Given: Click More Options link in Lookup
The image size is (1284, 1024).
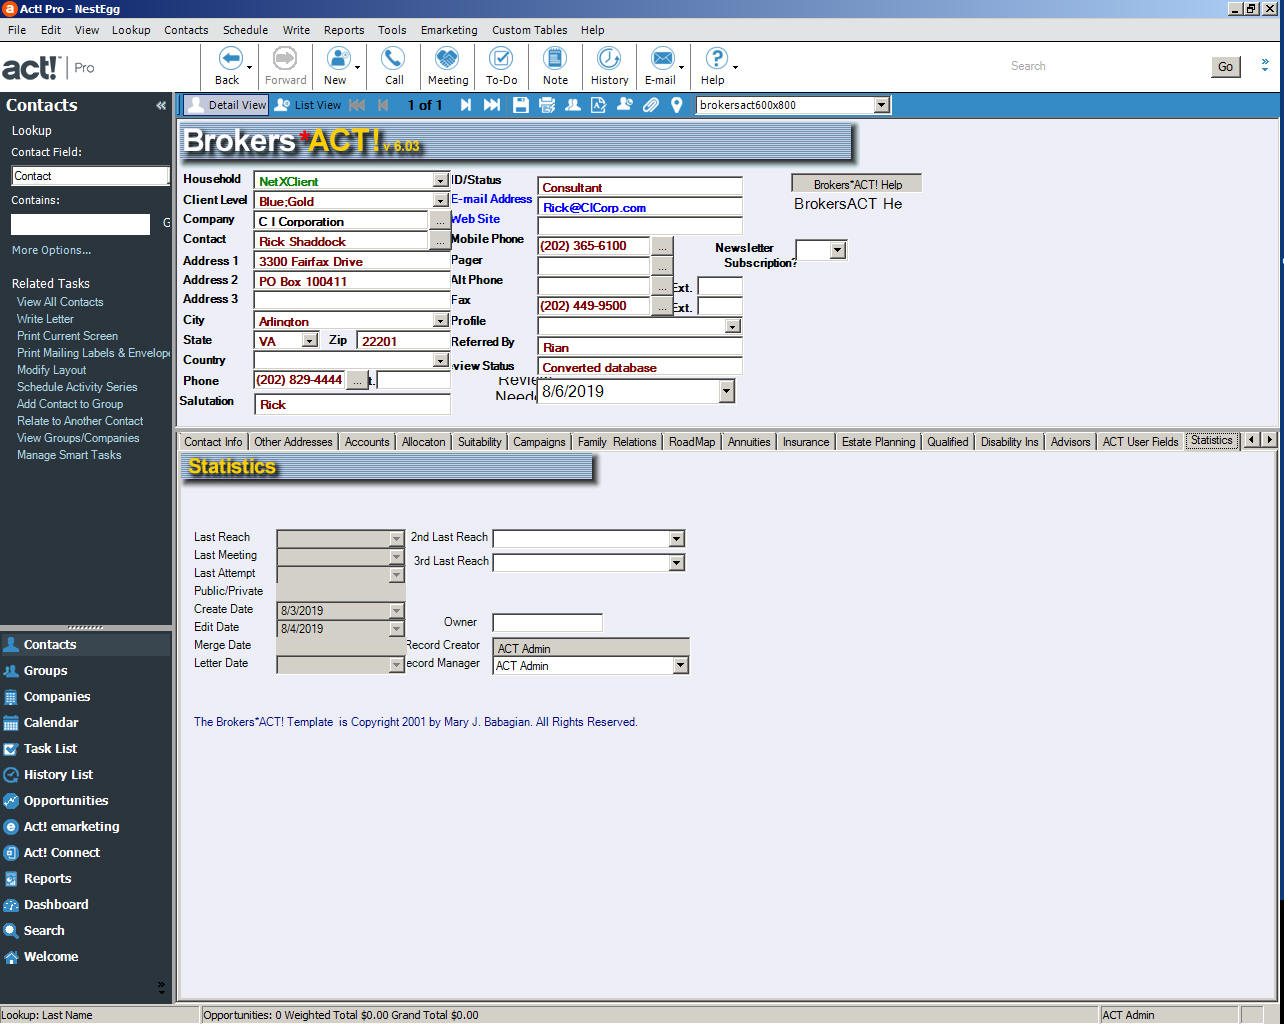Looking at the screenshot, I should pos(51,250).
